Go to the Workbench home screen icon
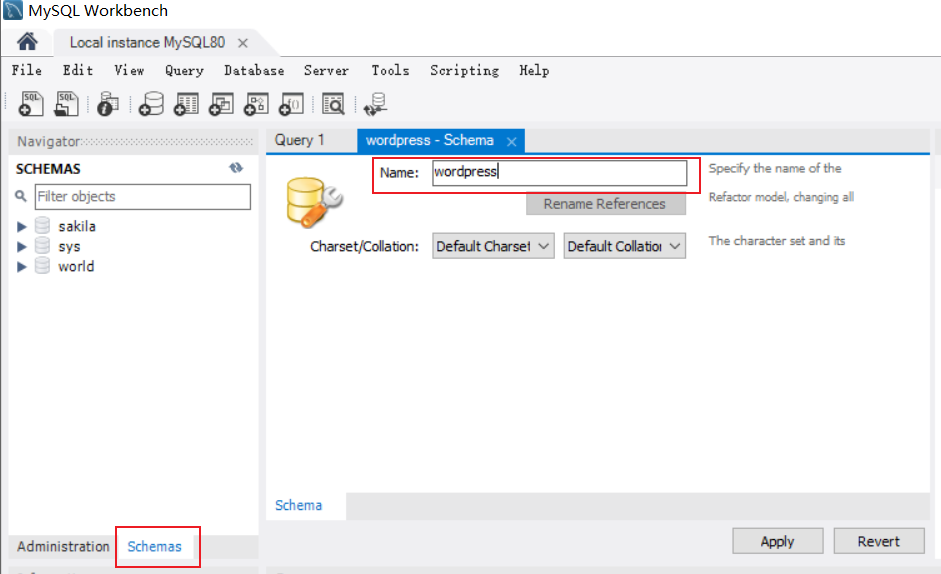The height and width of the screenshot is (574, 941). click(27, 41)
